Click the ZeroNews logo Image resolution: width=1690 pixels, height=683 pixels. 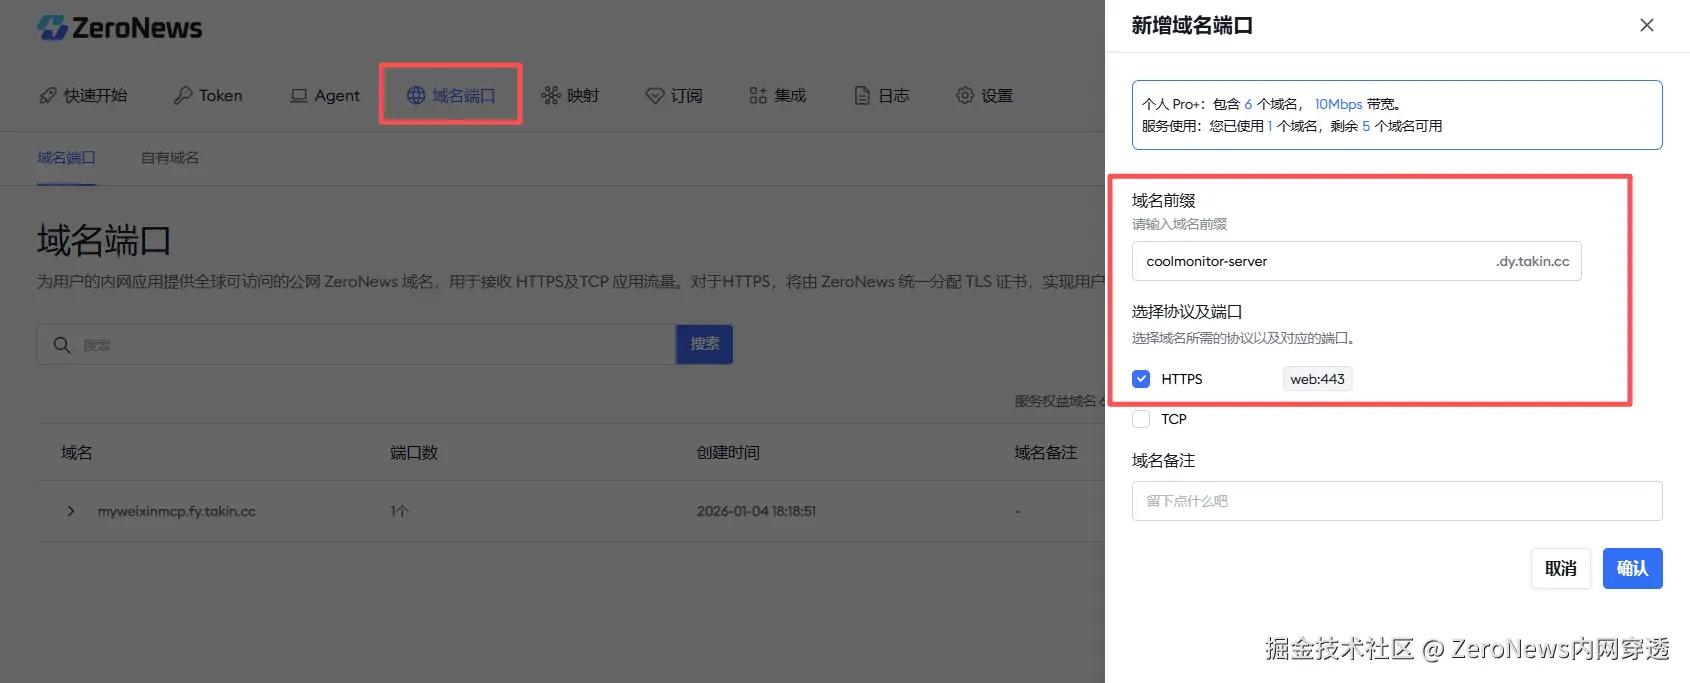click(x=119, y=27)
